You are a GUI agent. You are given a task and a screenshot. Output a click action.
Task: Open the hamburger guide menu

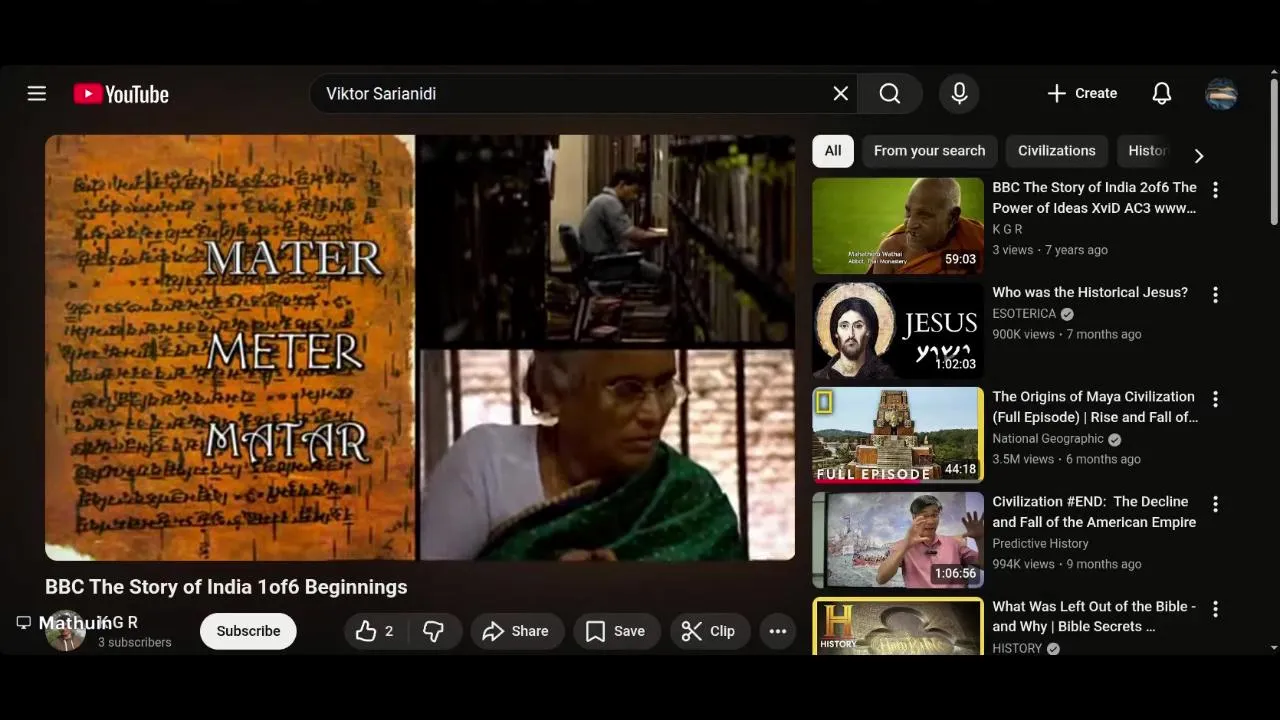coord(37,93)
